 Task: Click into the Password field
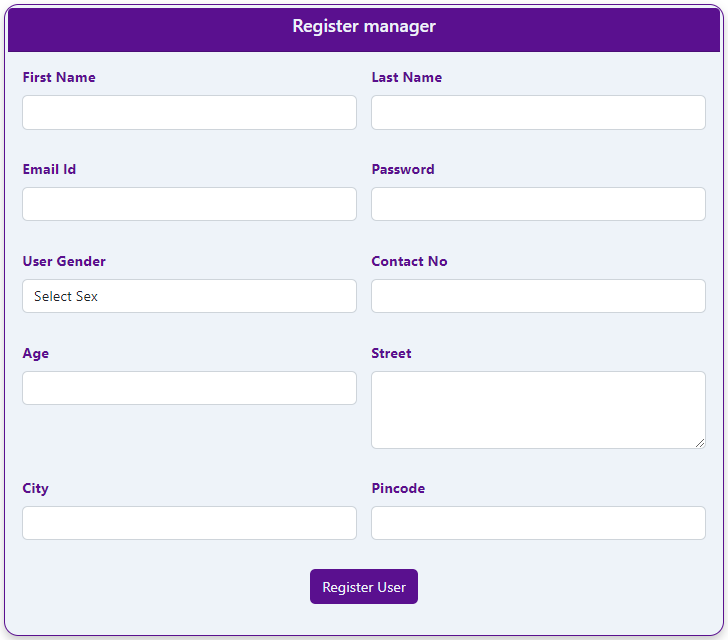[x=538, y=204]
